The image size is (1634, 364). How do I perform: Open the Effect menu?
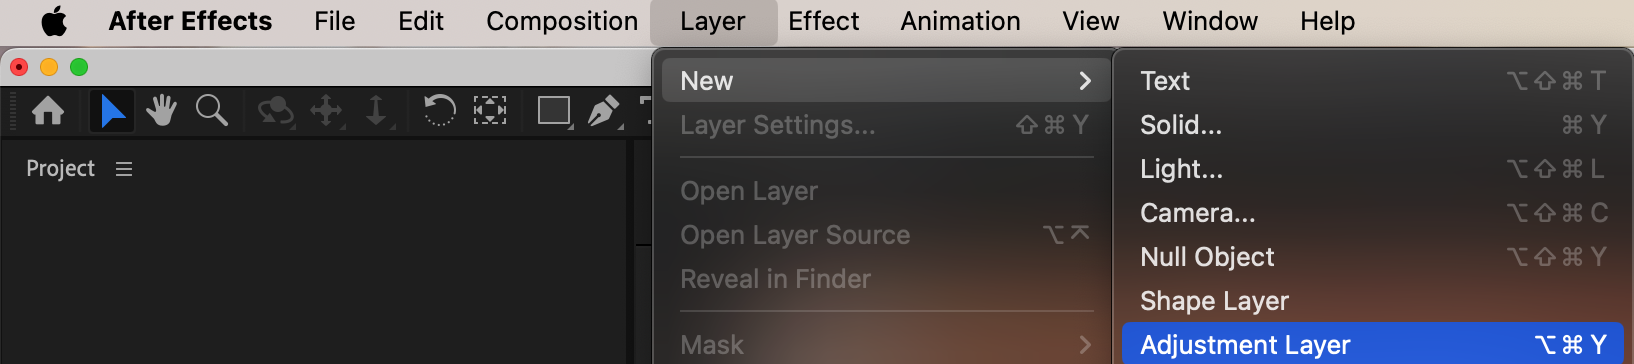(823, 21)
